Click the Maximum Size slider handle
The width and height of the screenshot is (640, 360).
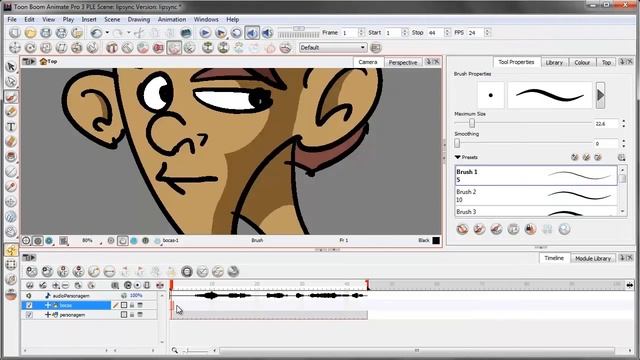[x=472, y=123]
